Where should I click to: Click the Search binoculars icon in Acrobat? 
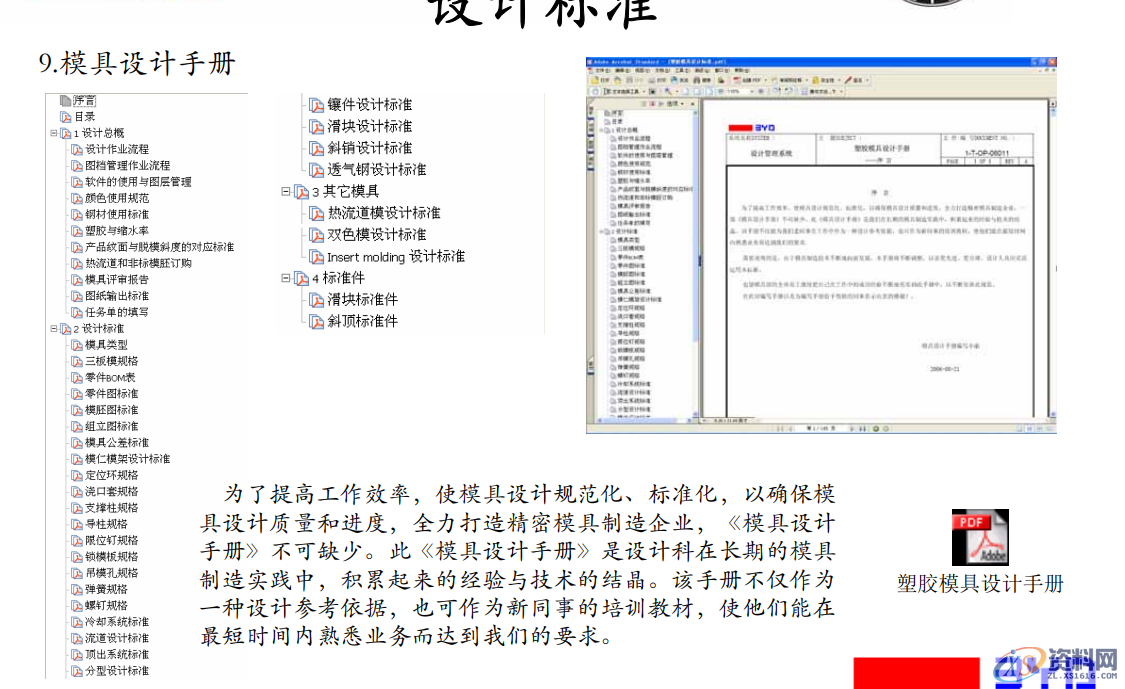696,80
